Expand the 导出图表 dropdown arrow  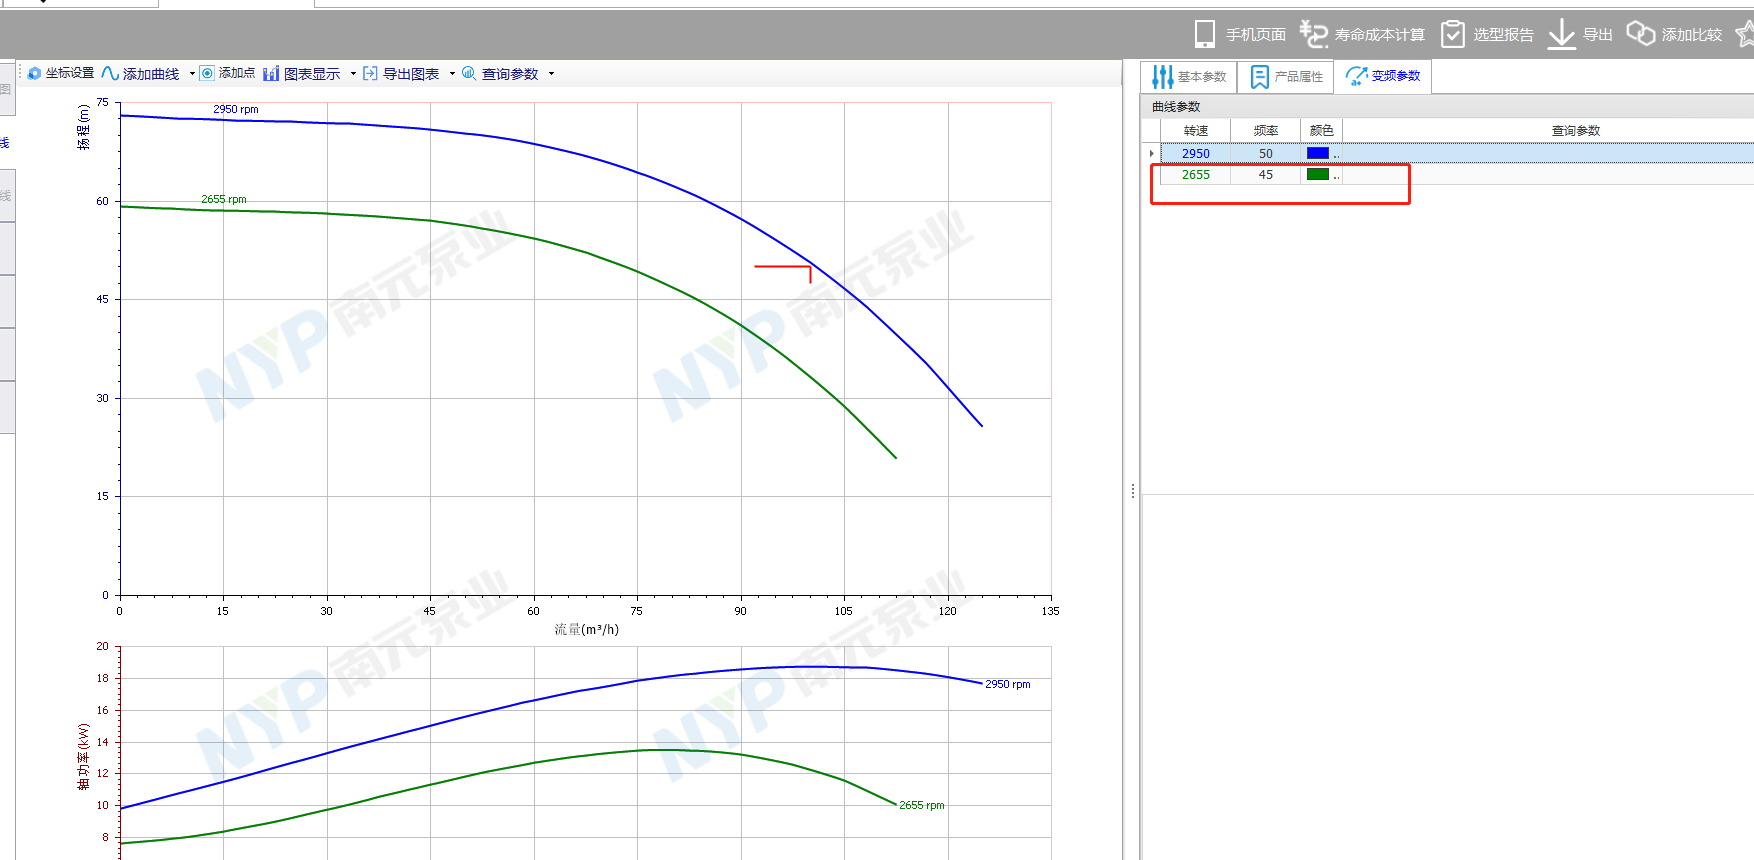point(452,74)
